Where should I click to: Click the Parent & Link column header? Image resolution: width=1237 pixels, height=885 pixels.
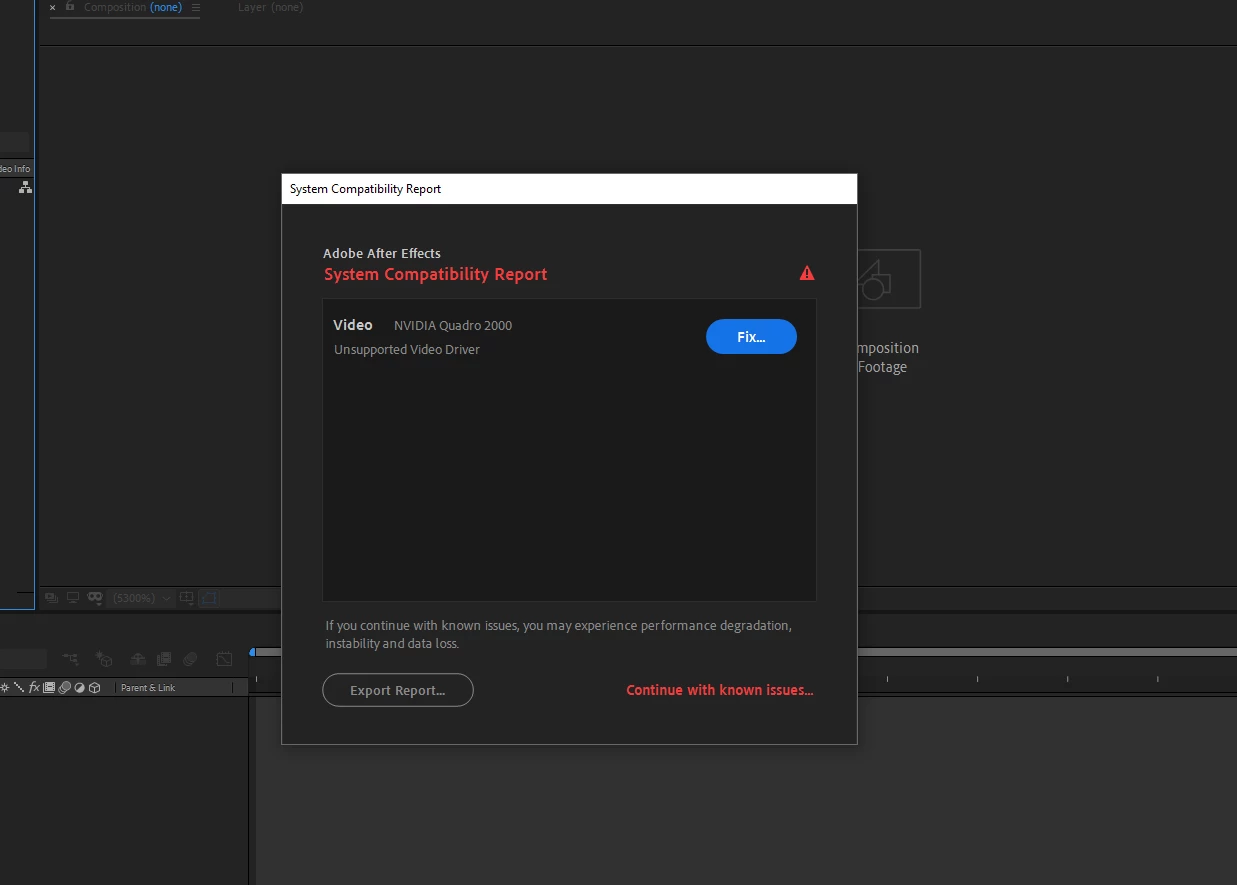148,688
